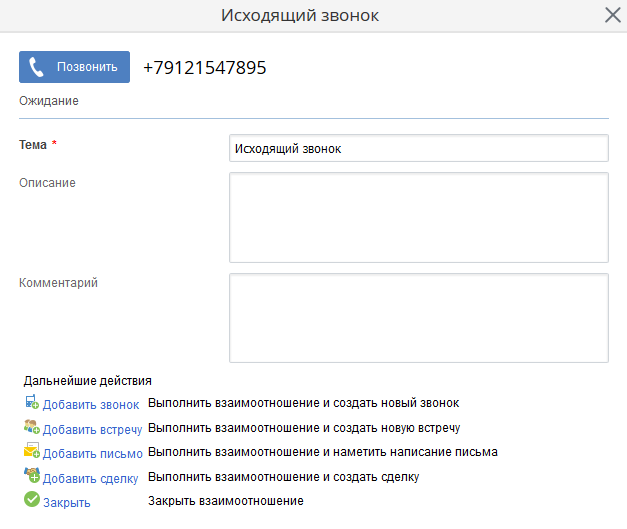Click the add letter envelope icon
The width and height of the screenshot is (627, 529).
pos(31,452)
